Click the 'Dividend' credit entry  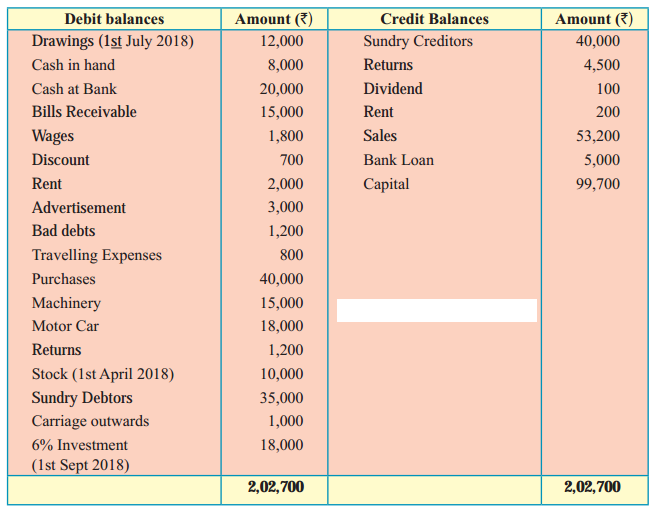click(393, 89)
